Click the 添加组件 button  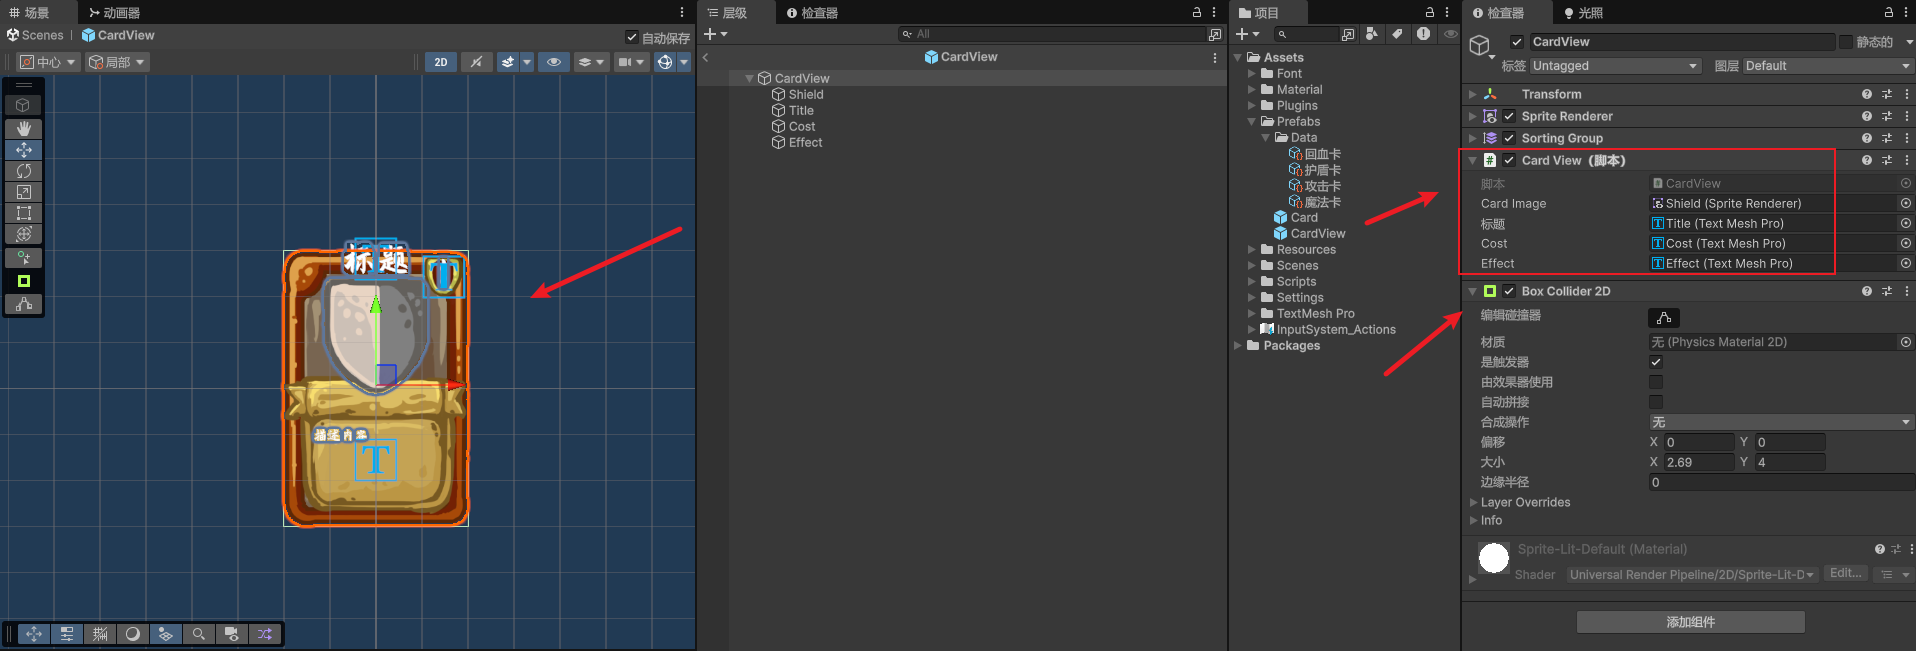coord(1691,622)
